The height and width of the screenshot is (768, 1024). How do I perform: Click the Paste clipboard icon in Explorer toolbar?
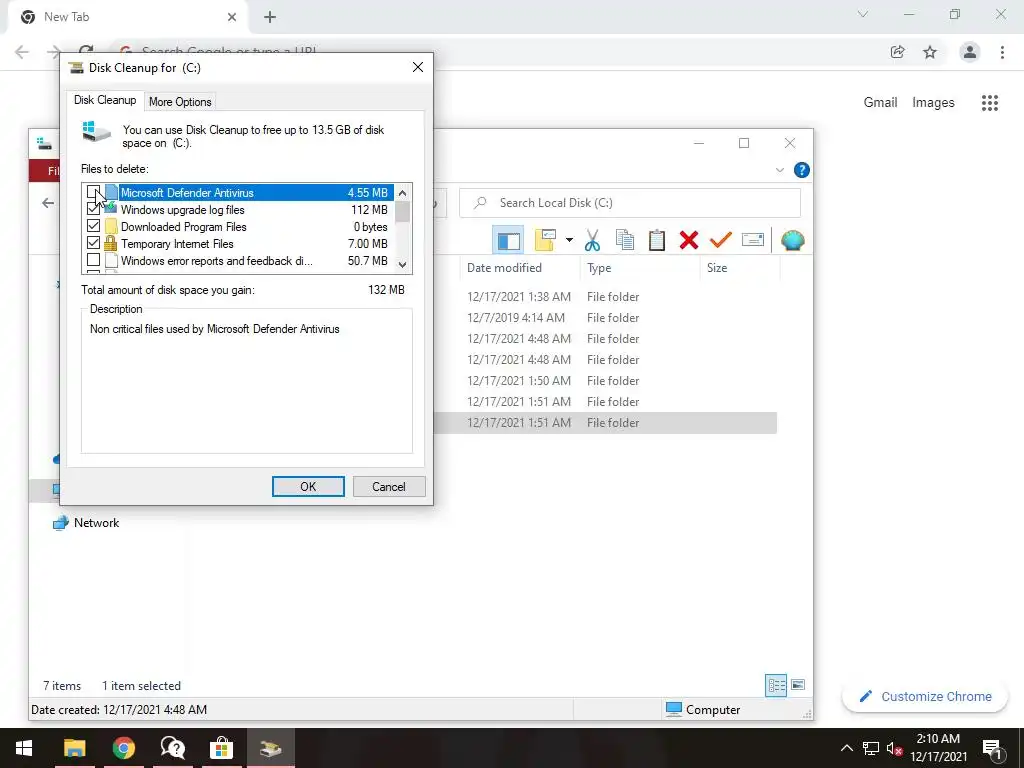656,240
